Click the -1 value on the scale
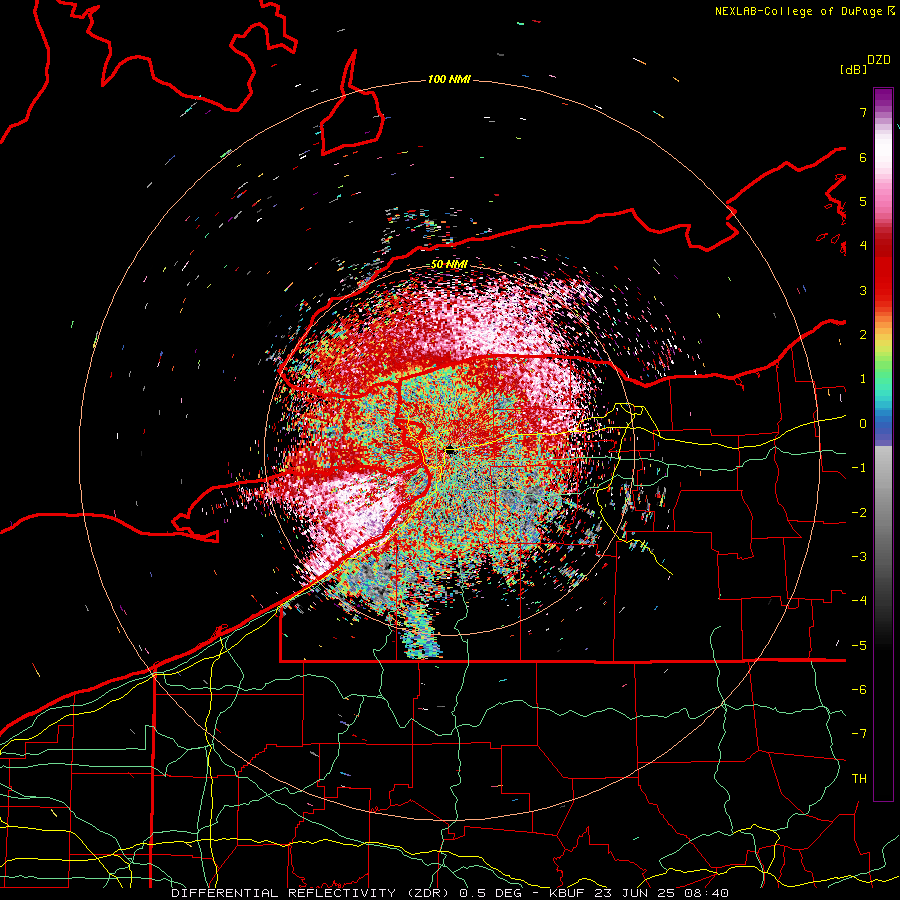Image resolution: width=900 pixels, height=900 pixels. point(859,468)
